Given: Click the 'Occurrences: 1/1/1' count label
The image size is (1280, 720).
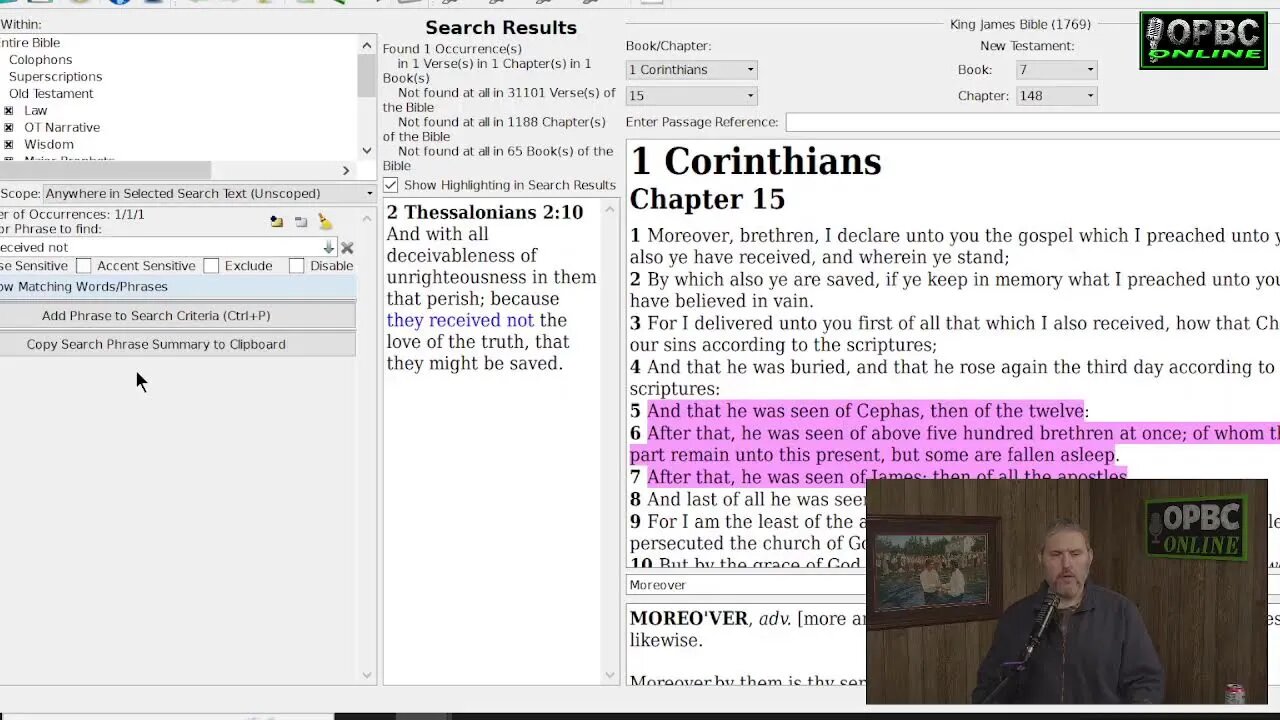Looking at the screenshot, I should point(72,214).
